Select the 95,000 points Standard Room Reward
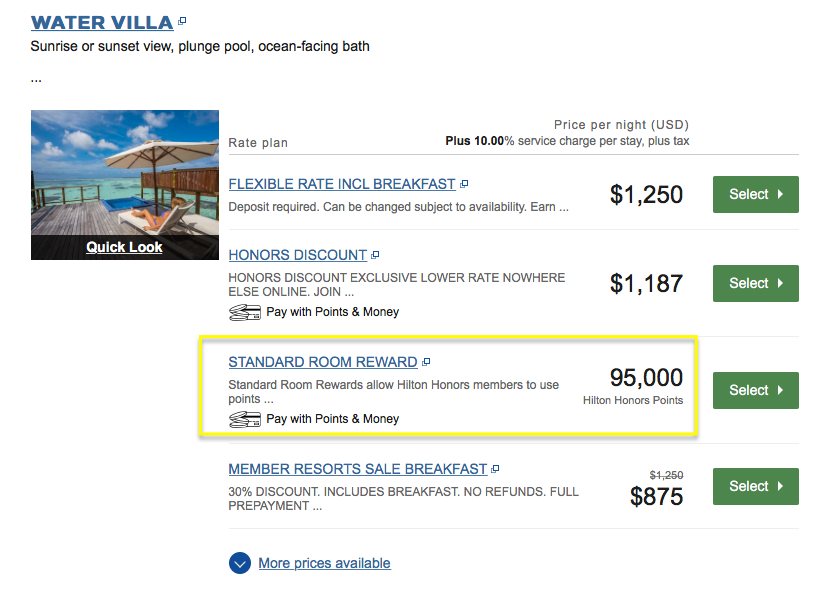Screen dimensions: 827x590 [x=755, y=391]
